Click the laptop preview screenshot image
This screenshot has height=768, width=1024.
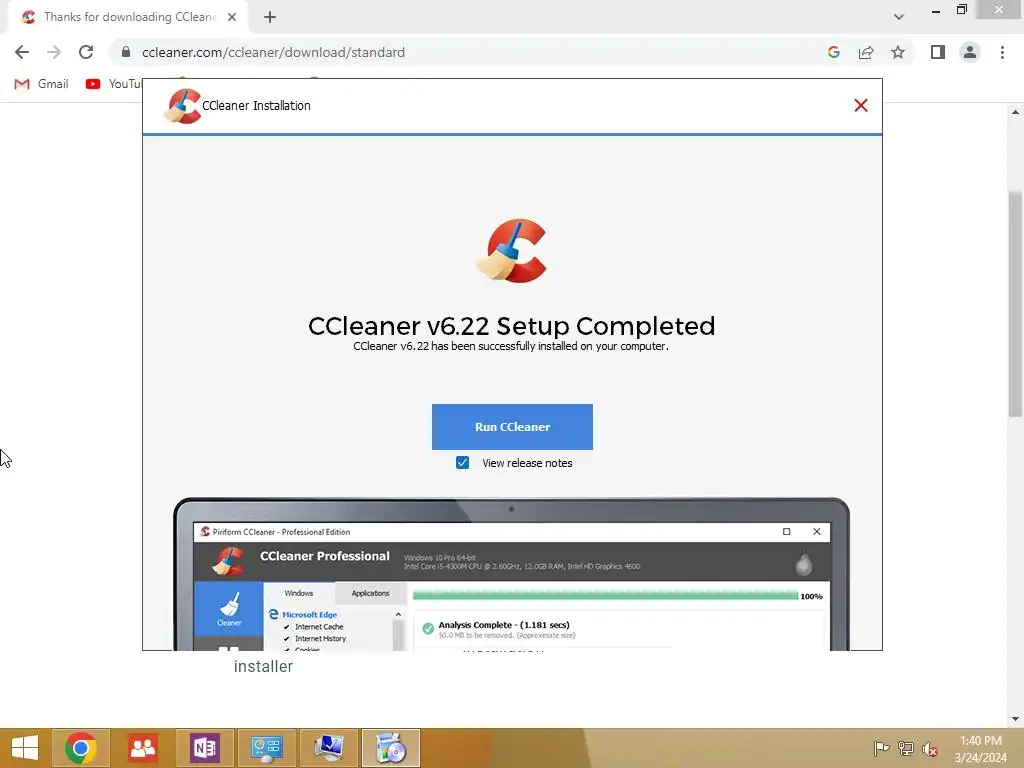pyautogui.click(x=511, y=574)
